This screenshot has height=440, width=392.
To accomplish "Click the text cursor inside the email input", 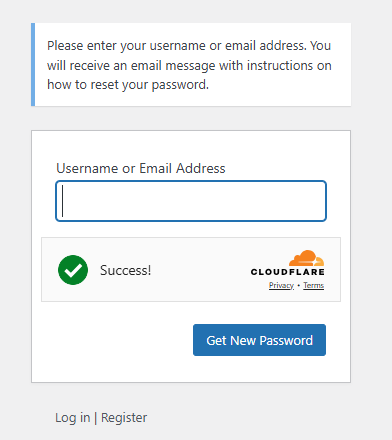I will click(63, 201).
